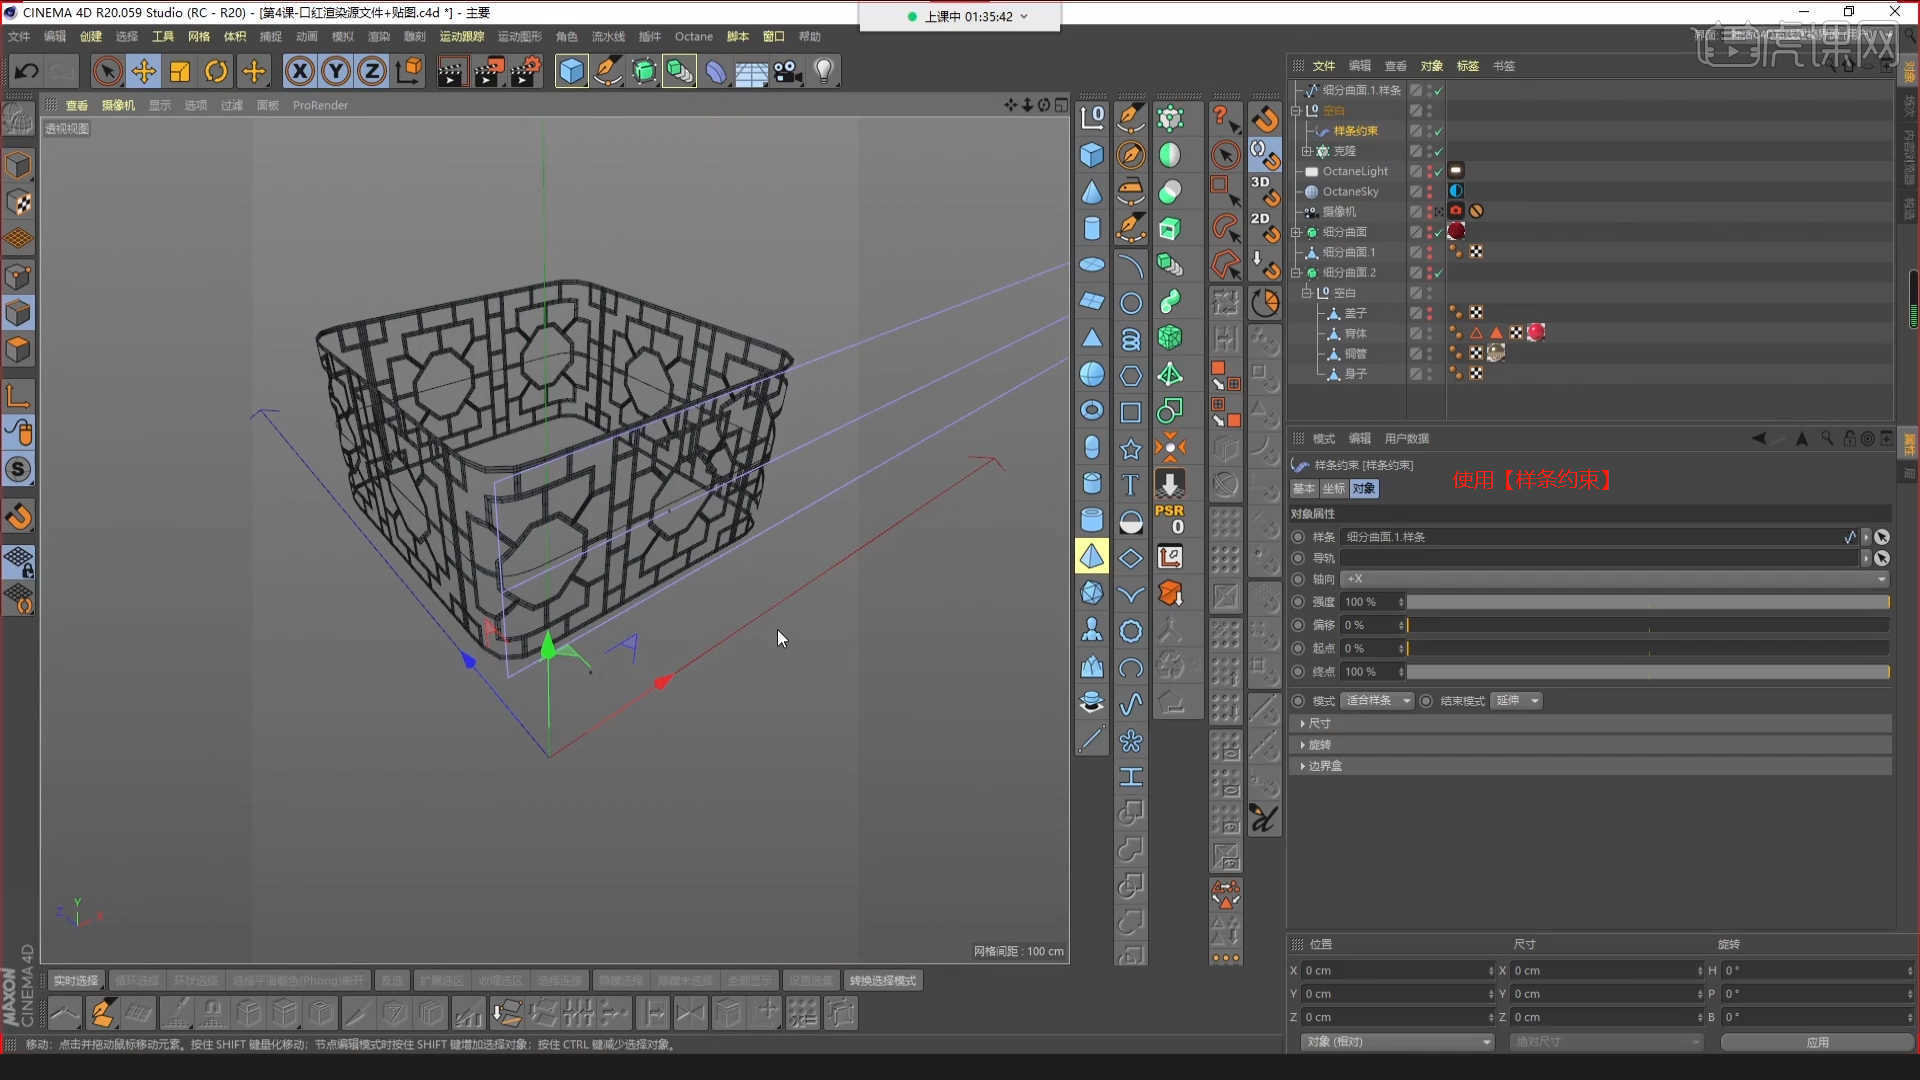Render the current view clapperboard icon

tap(451, 71)
